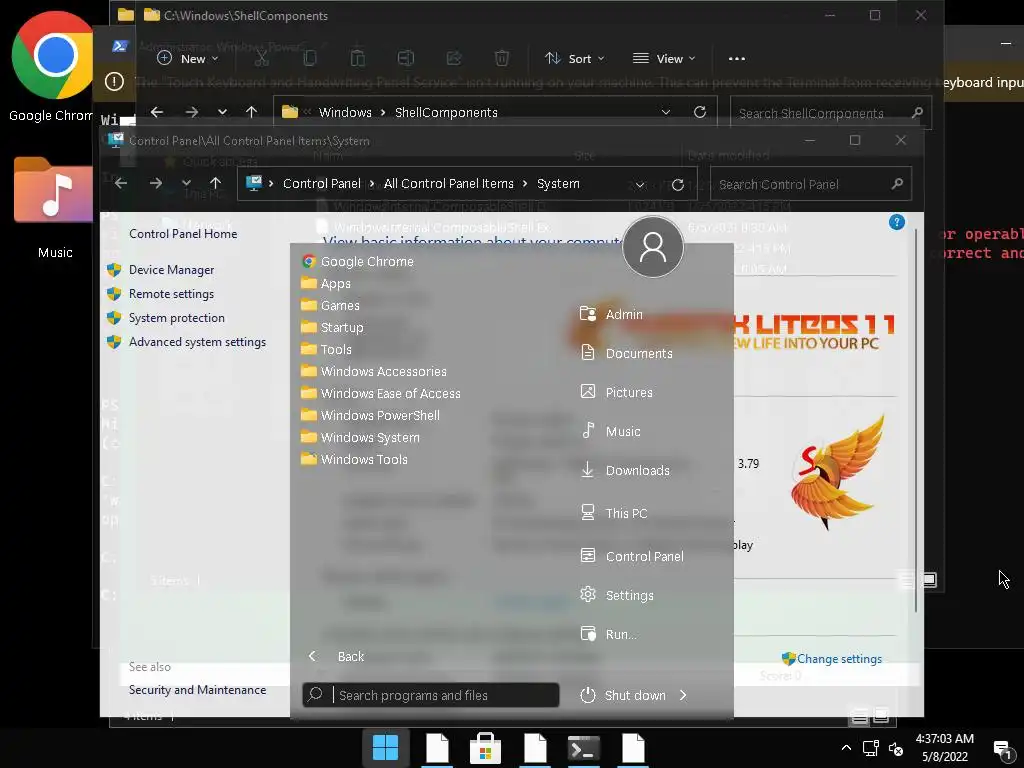1024x768 pixels.
Task: Go to Control Panel Home
Action: [x=183, y=234]
